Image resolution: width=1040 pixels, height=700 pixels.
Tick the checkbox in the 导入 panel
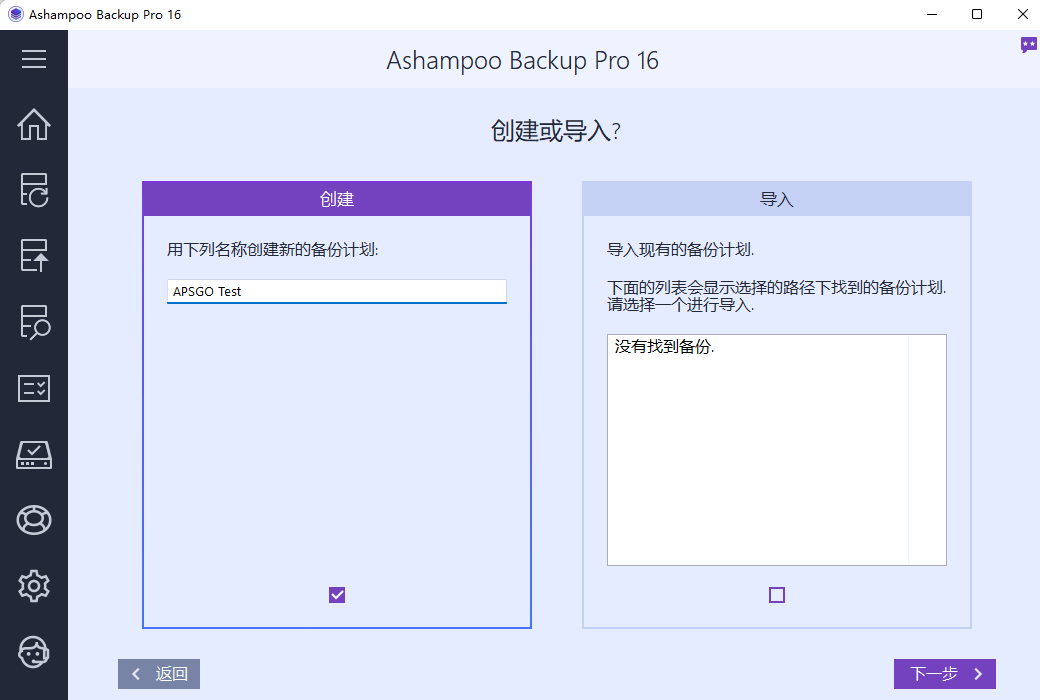point(777,595)
